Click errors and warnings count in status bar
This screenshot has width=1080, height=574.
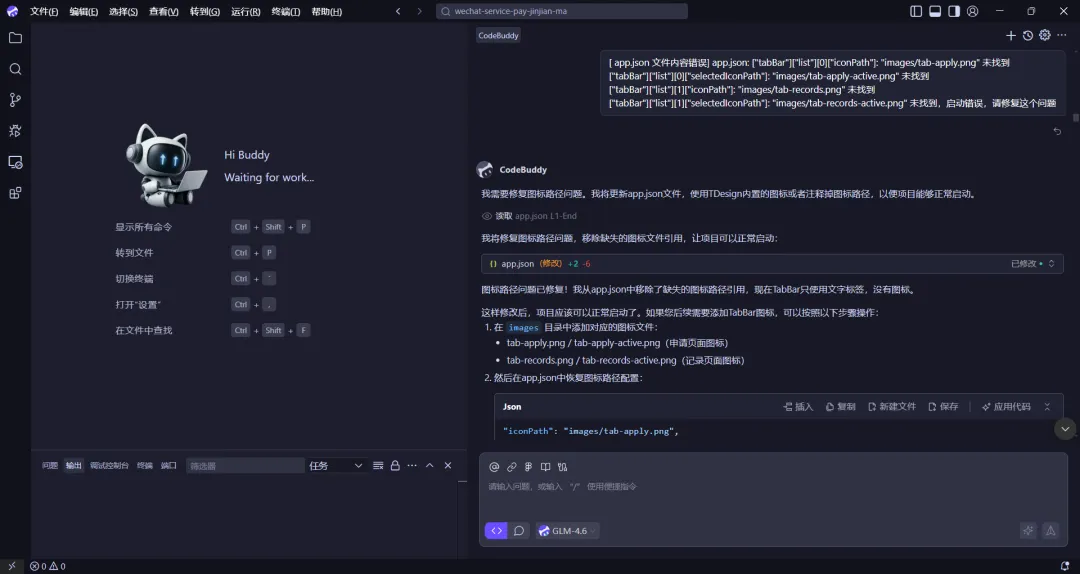[x=48, y=566]
